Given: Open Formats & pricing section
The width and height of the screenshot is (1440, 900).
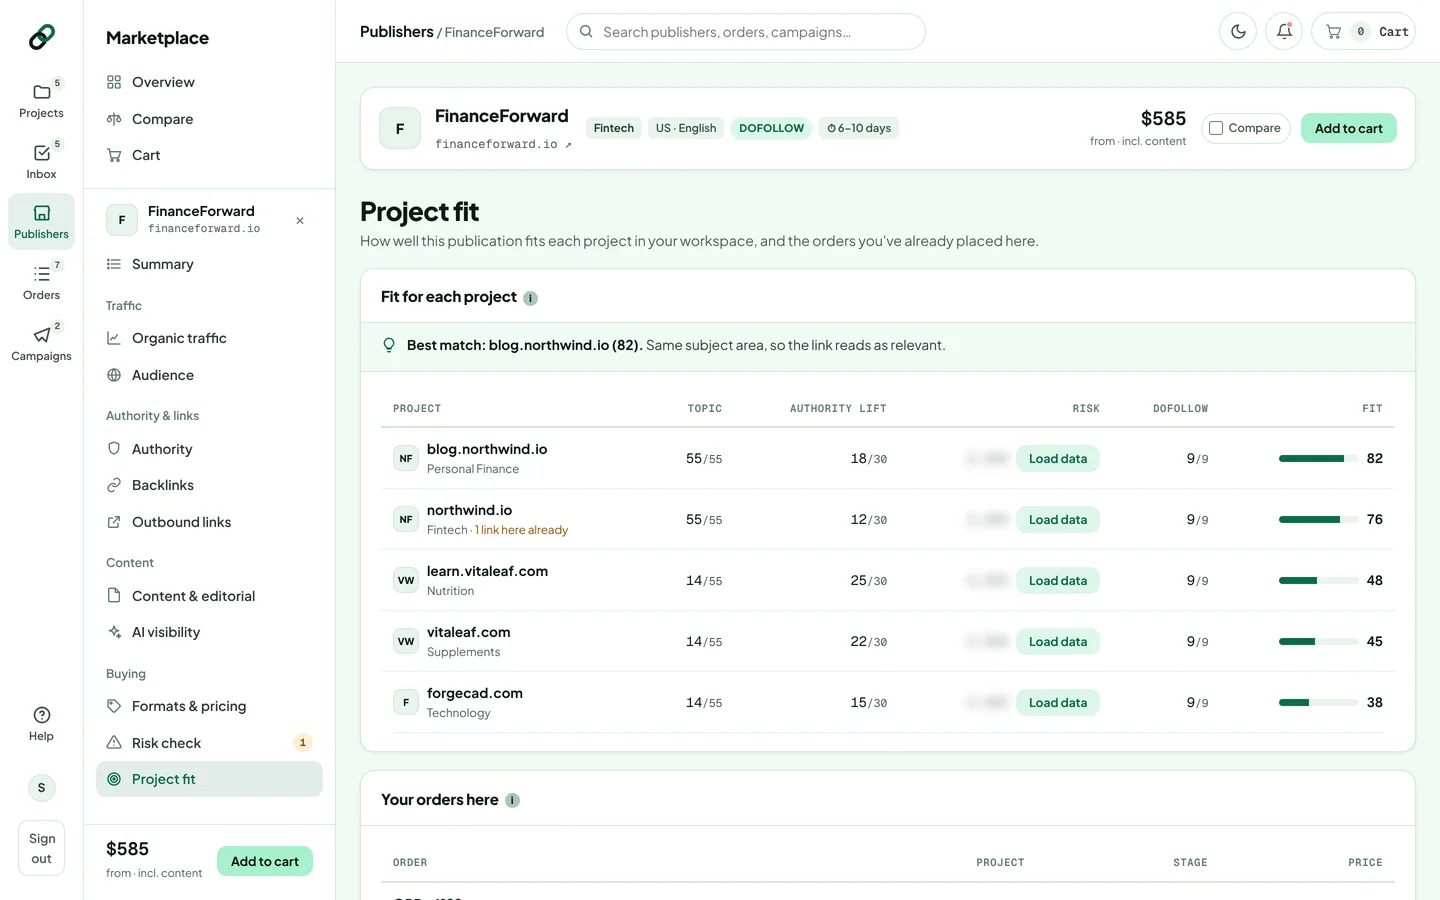Looking at the screenshot, I should coord(209,706).
